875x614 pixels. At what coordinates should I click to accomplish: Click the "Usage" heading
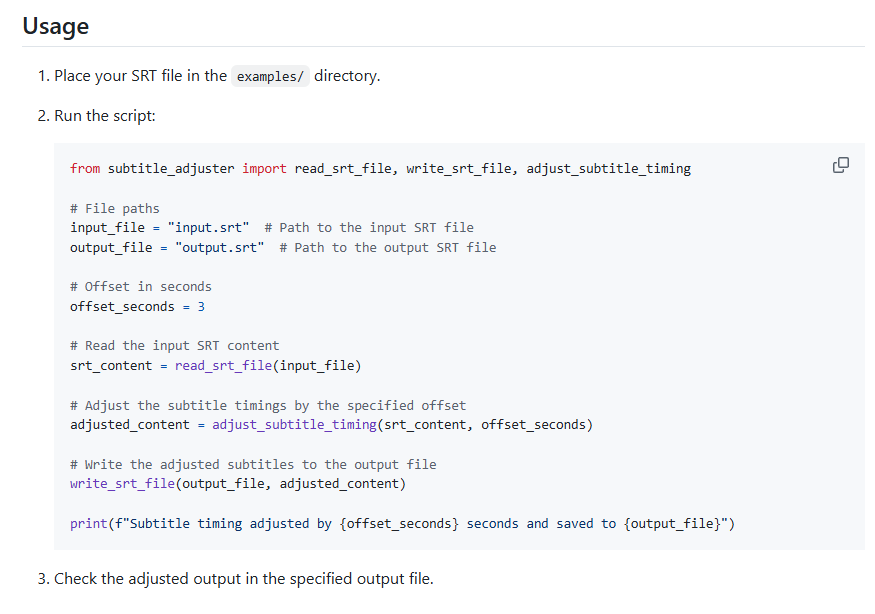pos(56,26)
